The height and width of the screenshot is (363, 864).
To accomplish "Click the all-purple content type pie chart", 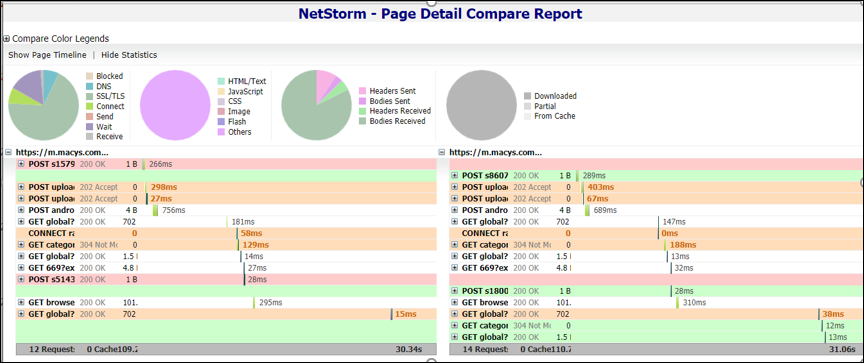I will coord(175,105).
